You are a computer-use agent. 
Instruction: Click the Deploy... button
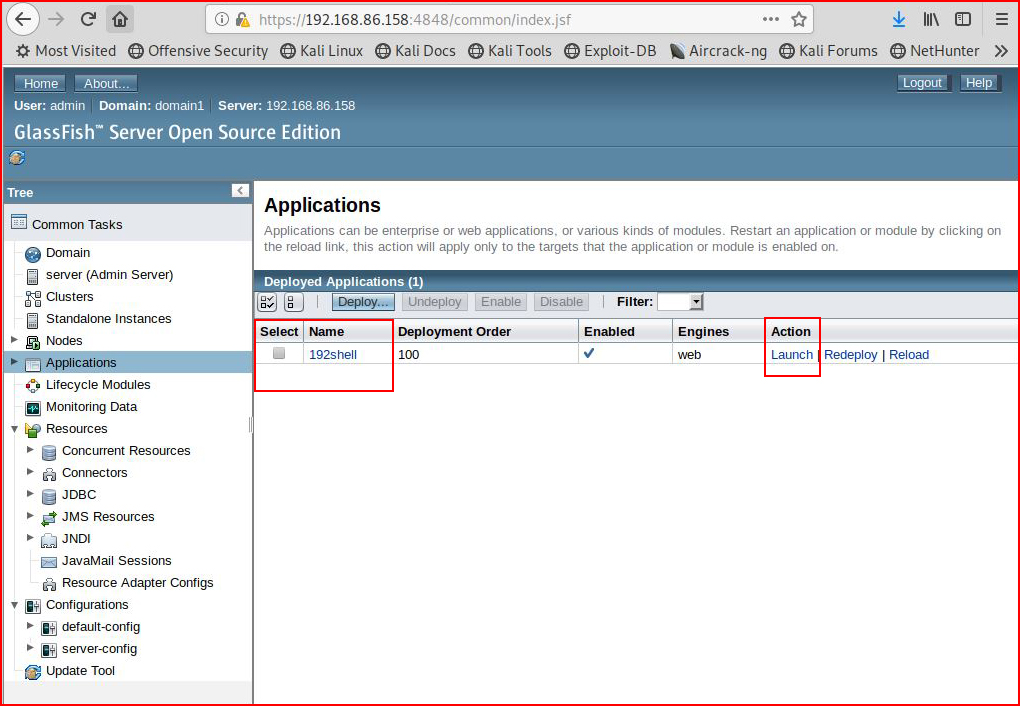click(x=363, y=302)
